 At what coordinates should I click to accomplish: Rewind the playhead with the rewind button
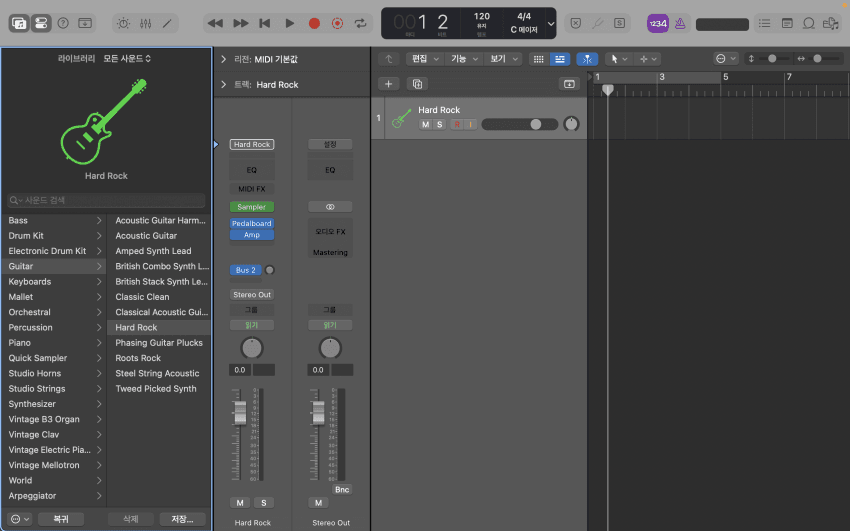click(215, 23)
